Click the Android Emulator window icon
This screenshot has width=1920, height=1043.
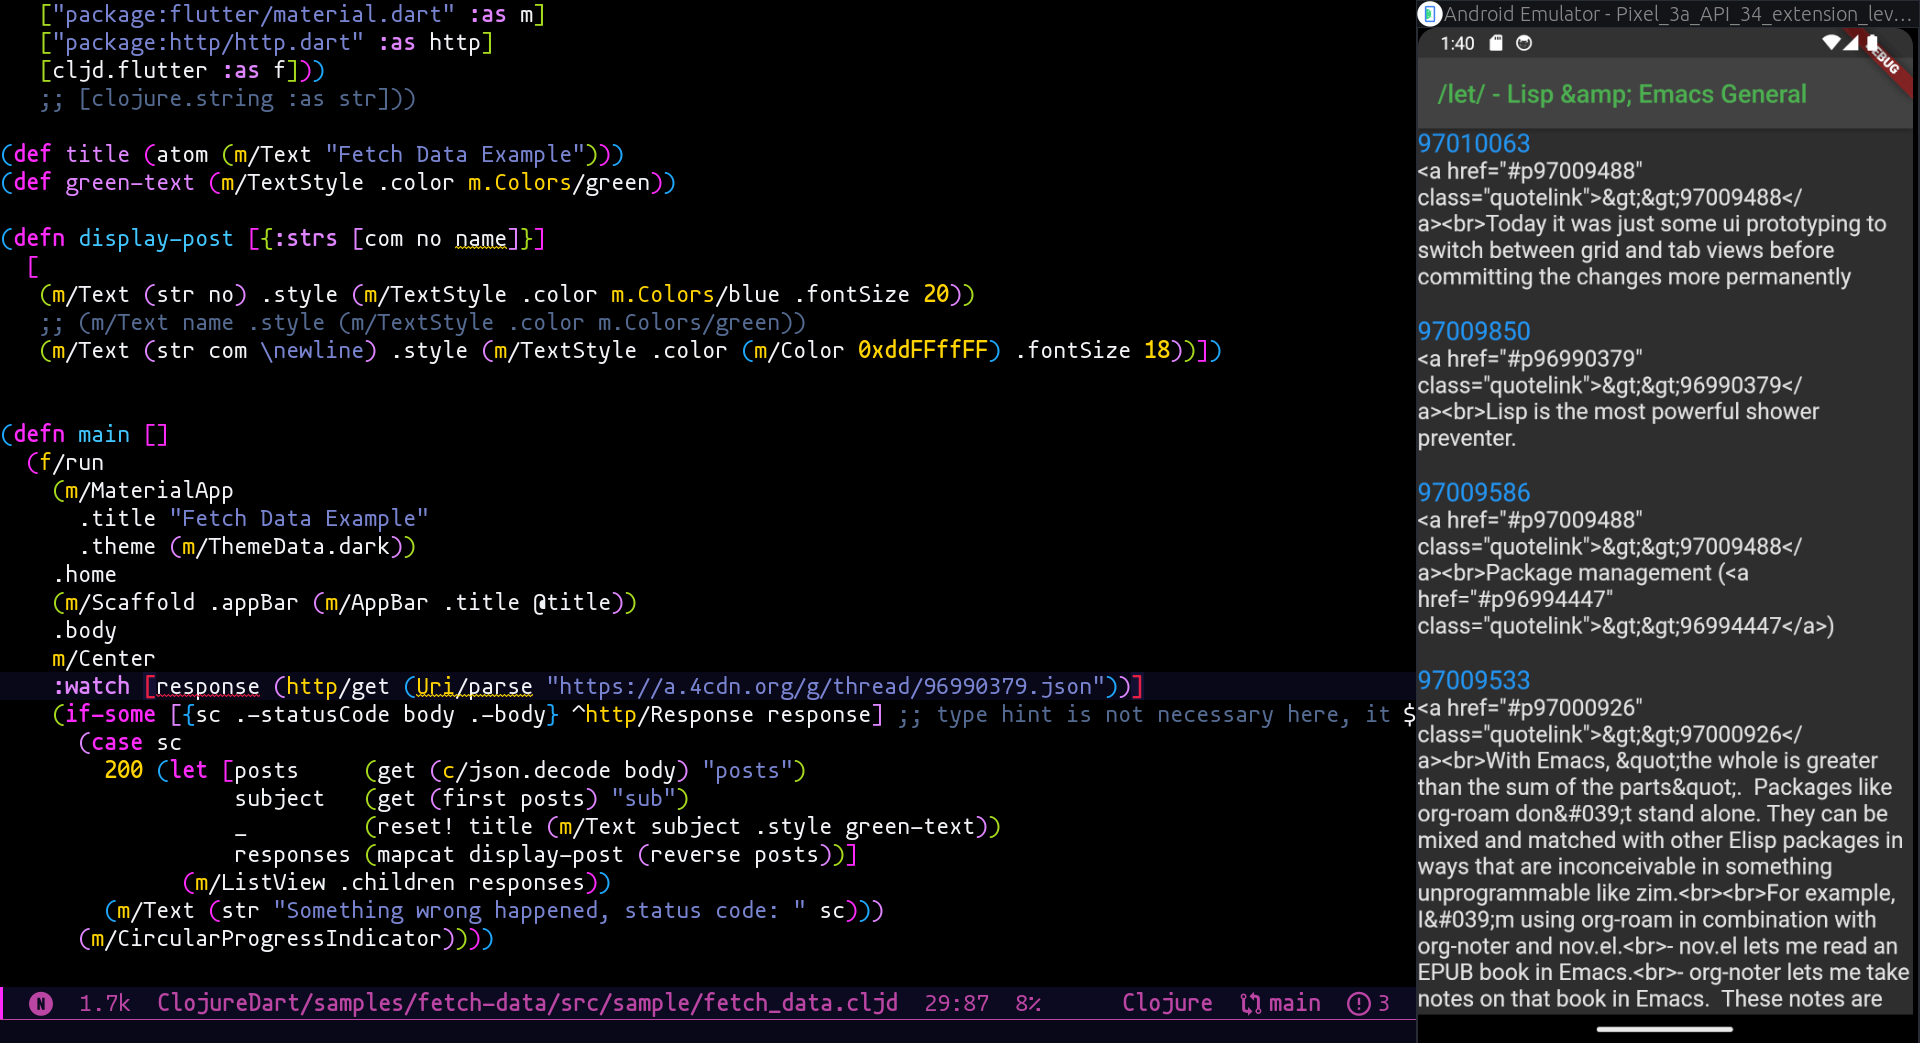[x=1430, y=14]
